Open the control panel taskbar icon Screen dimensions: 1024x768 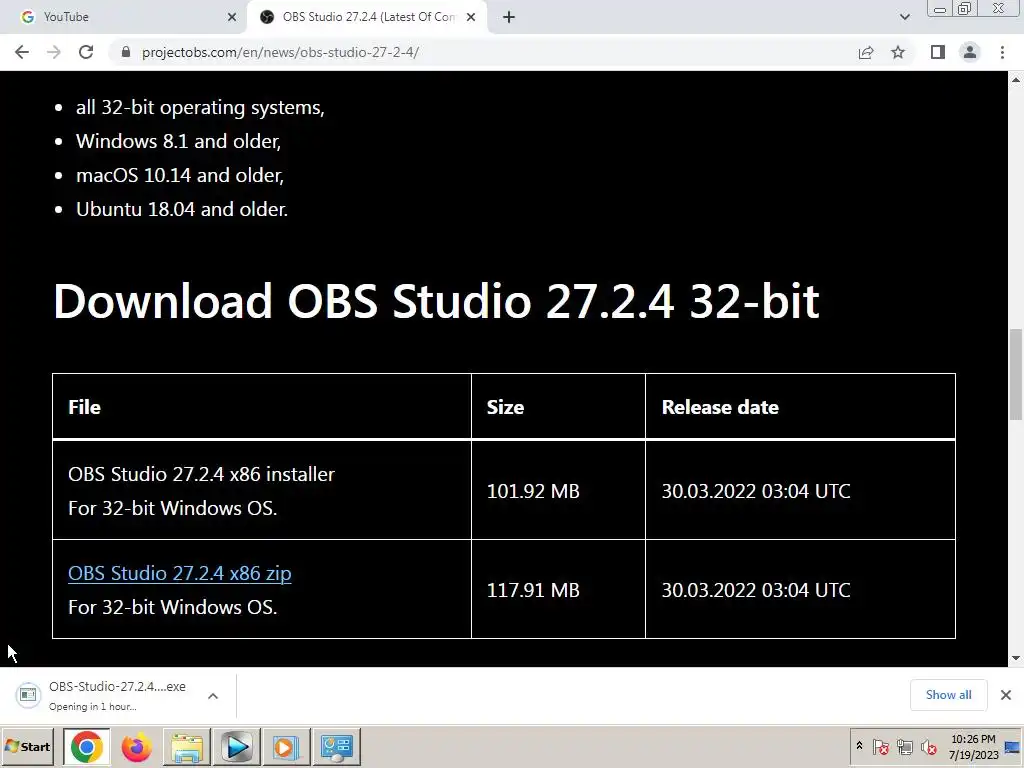(336, 746)
